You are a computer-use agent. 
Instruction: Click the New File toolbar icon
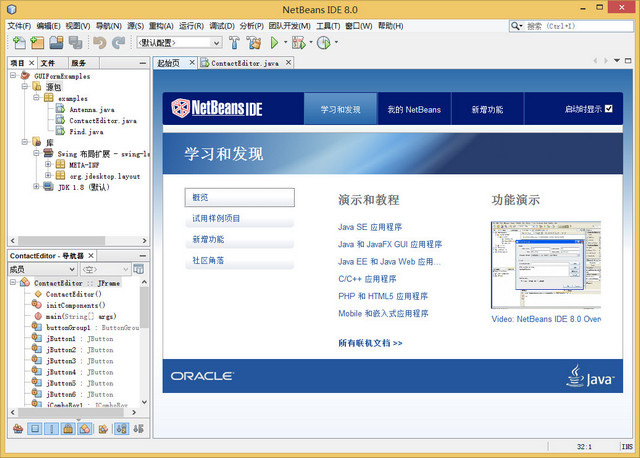(20, 43)
